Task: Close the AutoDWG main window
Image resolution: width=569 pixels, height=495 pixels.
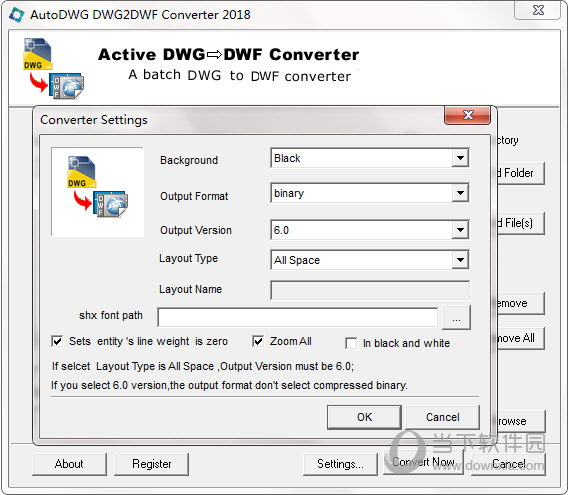Action: [x=538, y=10]
